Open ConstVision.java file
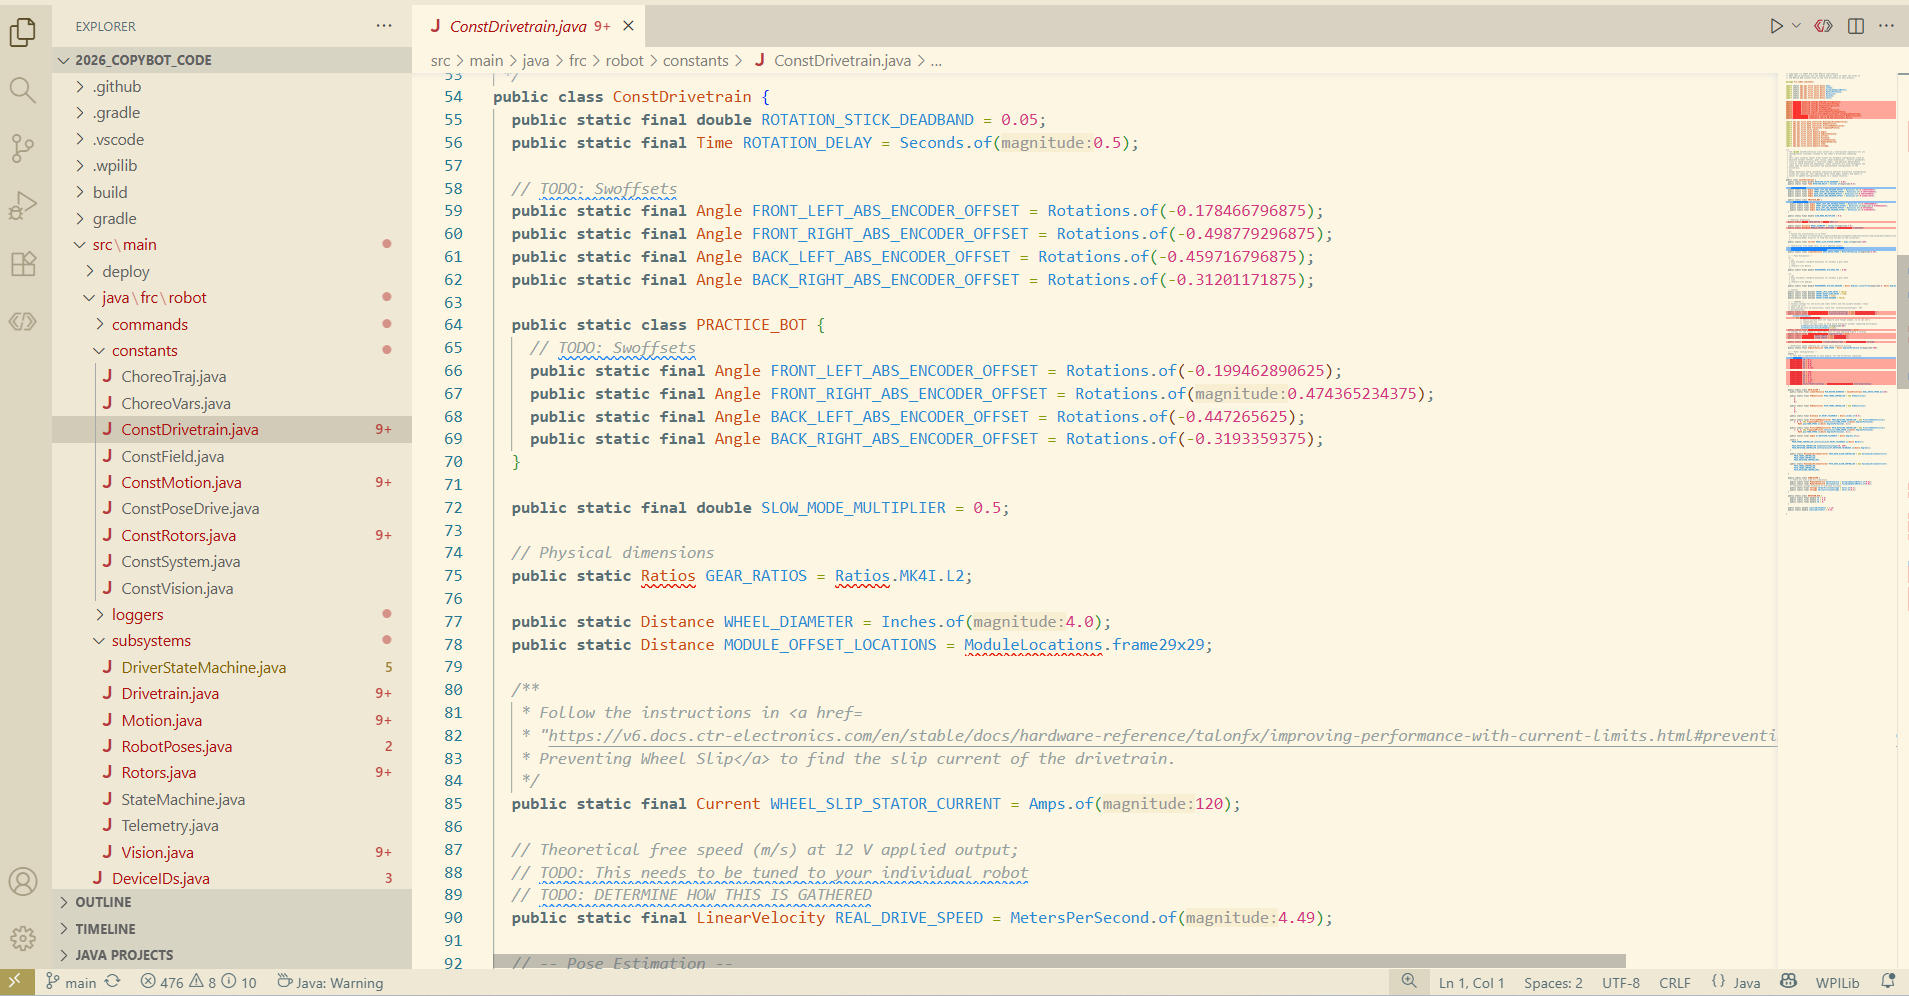 (x=232, y=588)
